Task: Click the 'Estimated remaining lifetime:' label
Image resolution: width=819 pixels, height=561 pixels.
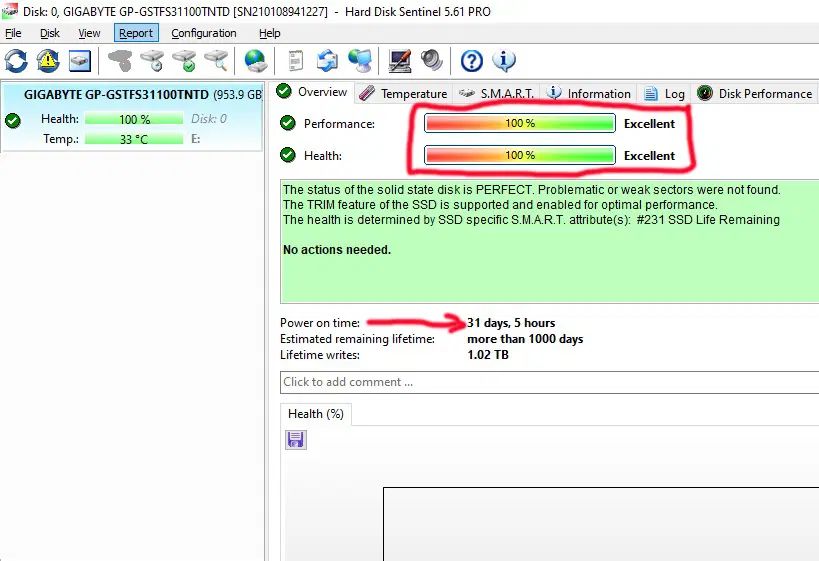Action: [357, 339]
